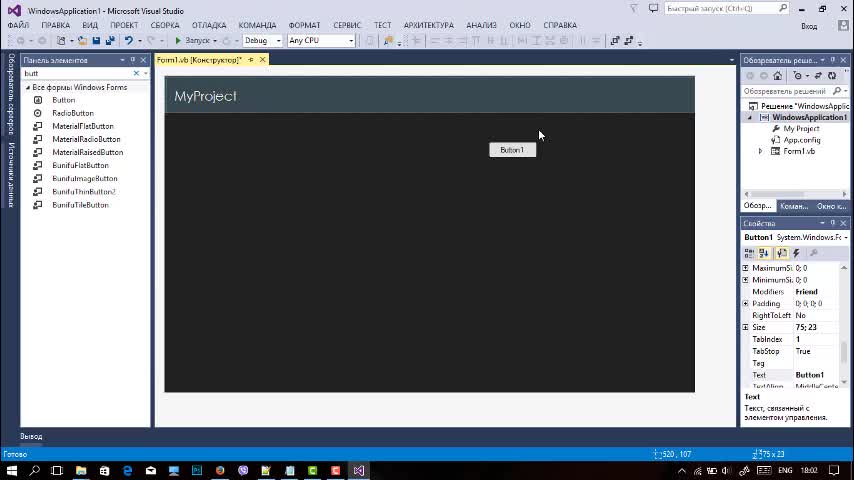Select the Form1.vb [Конструктор] tab
Image resolution: width=854 pixels, height=480 pixels.
click(199, 60)
